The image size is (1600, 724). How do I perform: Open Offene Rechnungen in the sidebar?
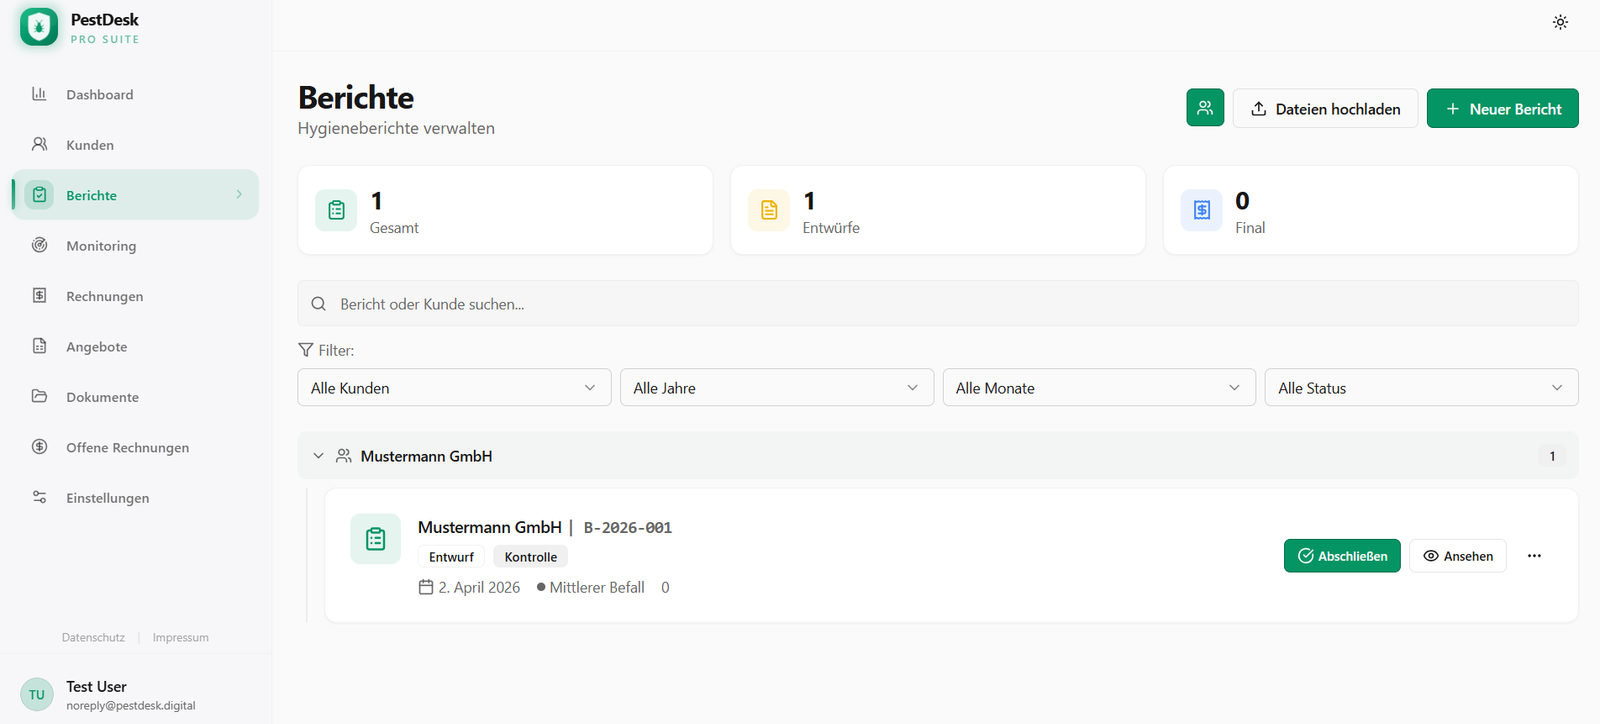(127, 448)
